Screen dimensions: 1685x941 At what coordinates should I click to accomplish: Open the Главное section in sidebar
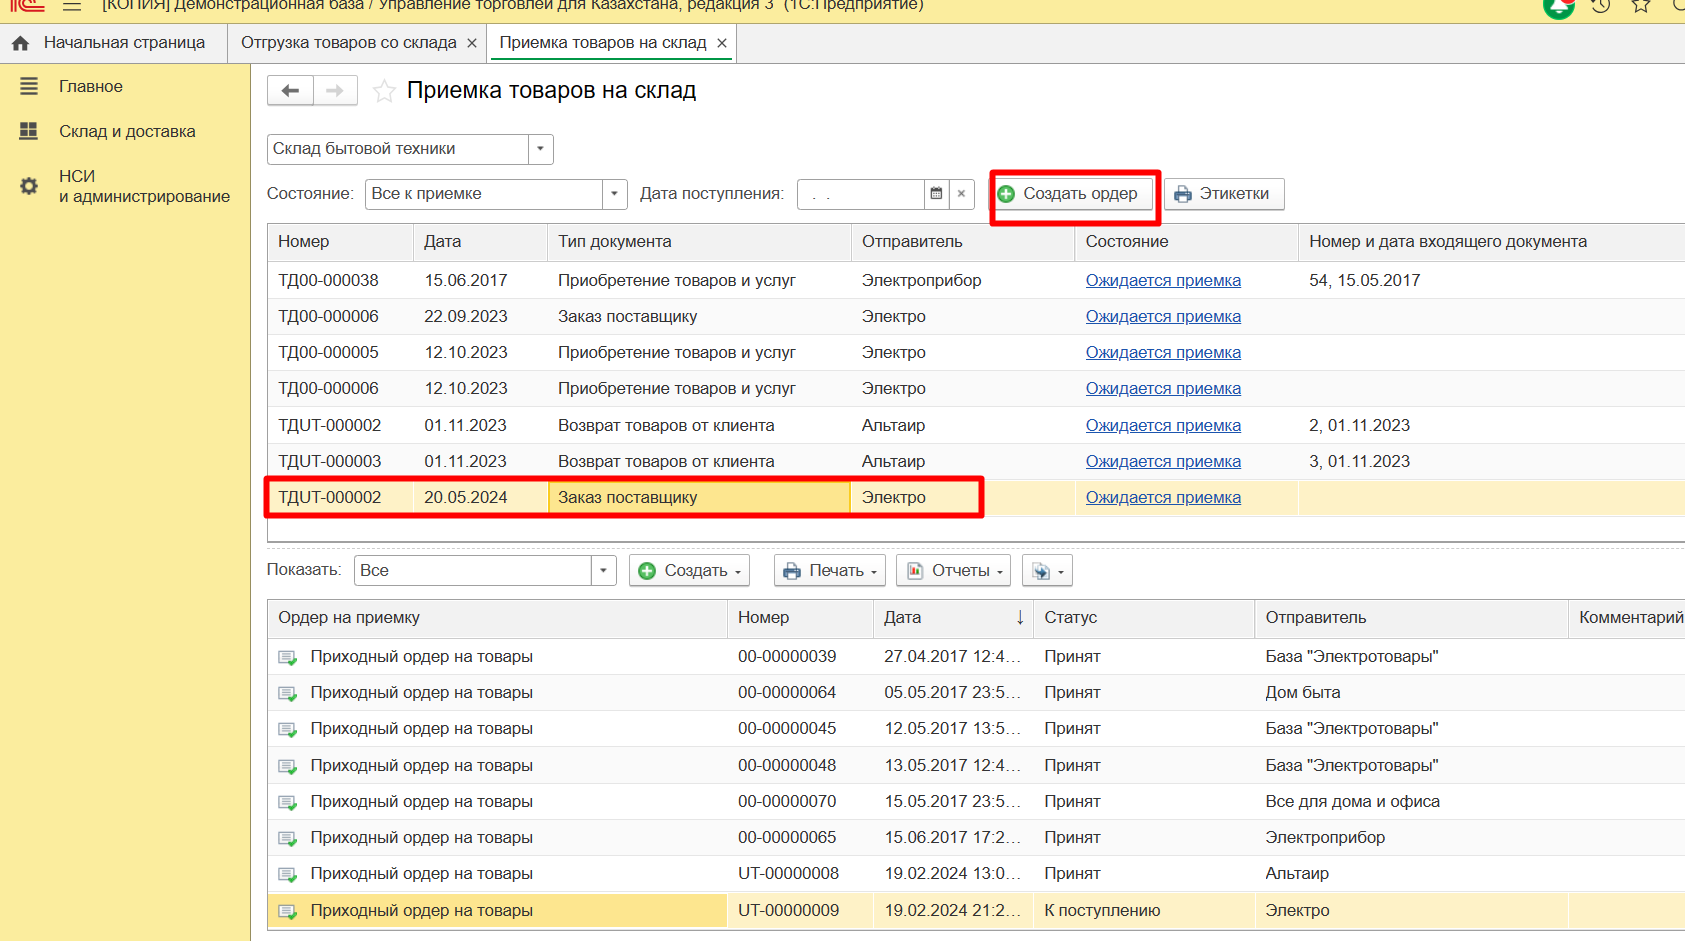(x=90, y=87)
